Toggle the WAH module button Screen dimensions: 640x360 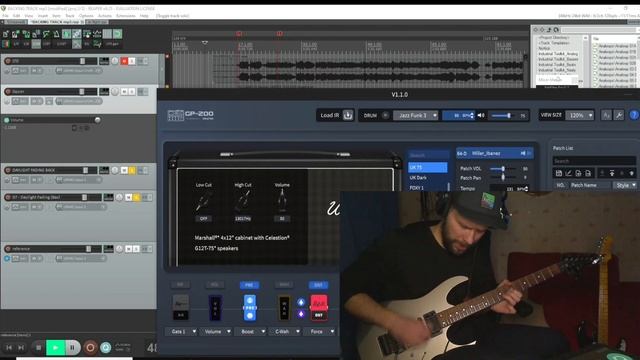[x=284, y=284]
